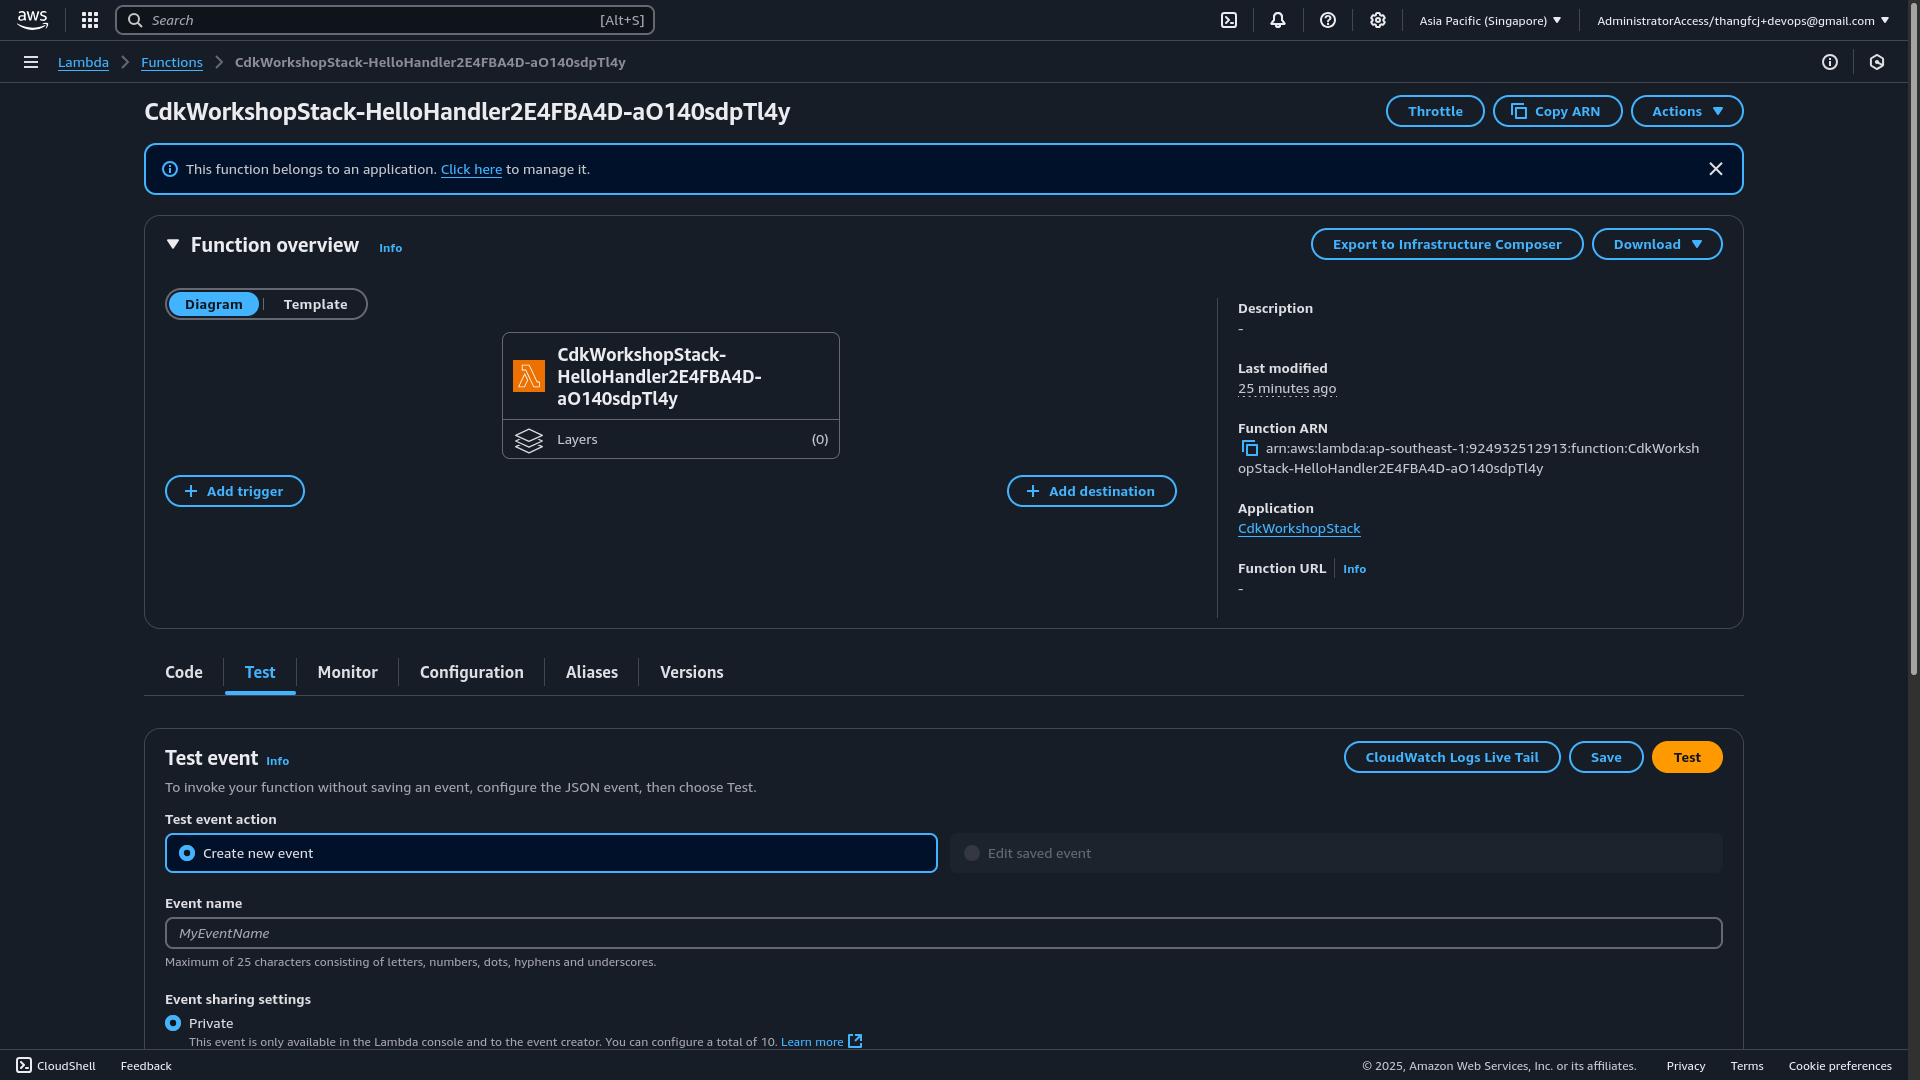The width and height of the screenshot is (1920, 1080).
Task: Switch overview to Template view
Action: point(315,304)
